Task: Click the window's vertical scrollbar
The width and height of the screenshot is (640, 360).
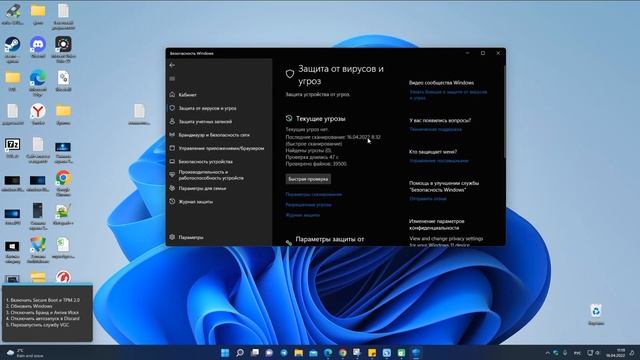Action: 504,110
